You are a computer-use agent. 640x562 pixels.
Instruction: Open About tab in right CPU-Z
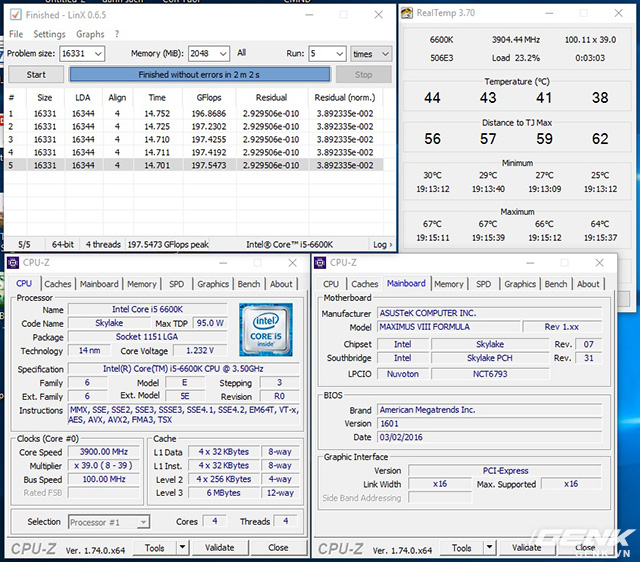coord(588,284)
